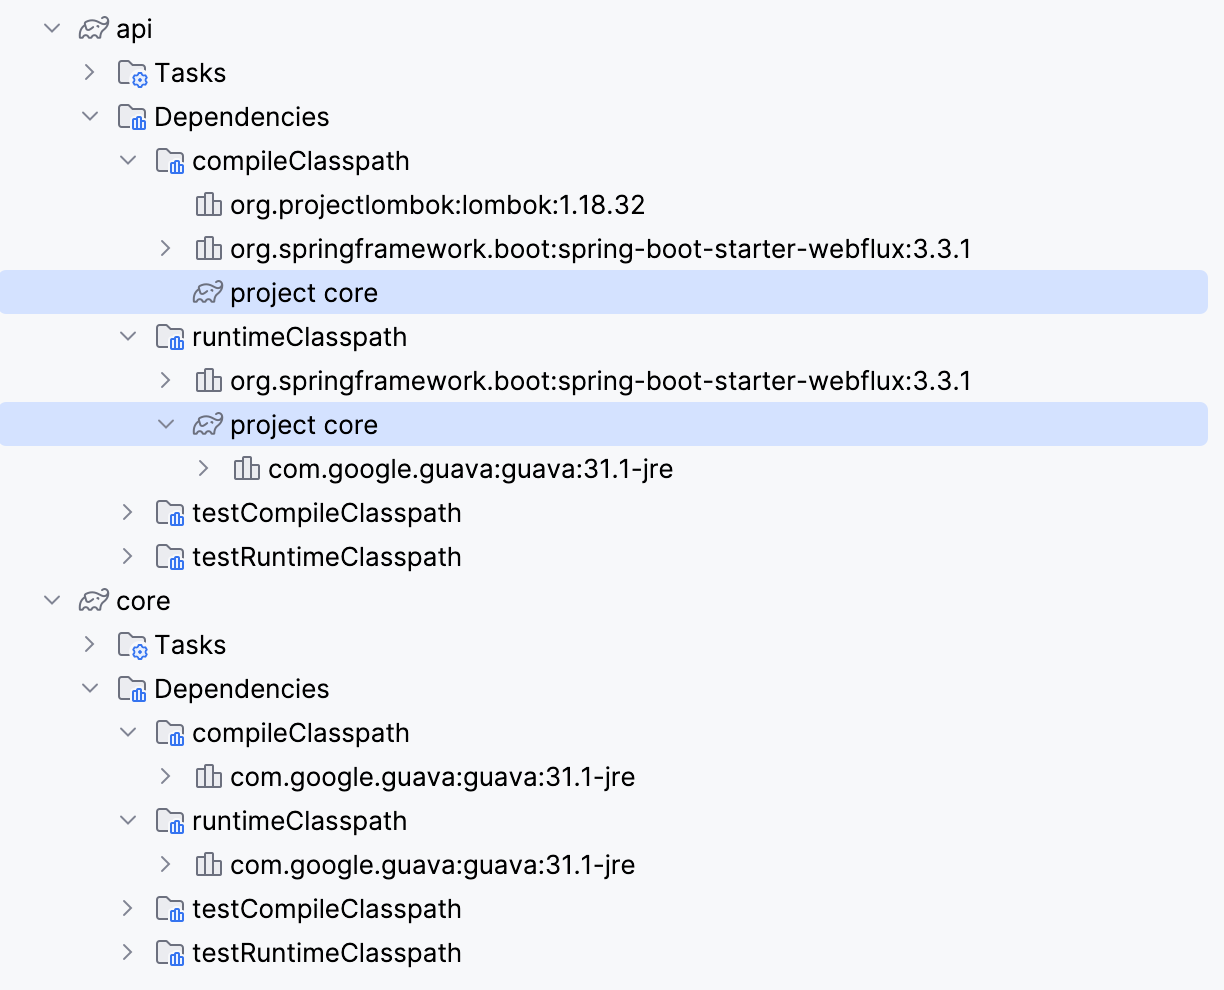Viewport: 1224px width, 990px height.
Task: Click core runtimeClasspath folder icon
Action: click(170, 821)
